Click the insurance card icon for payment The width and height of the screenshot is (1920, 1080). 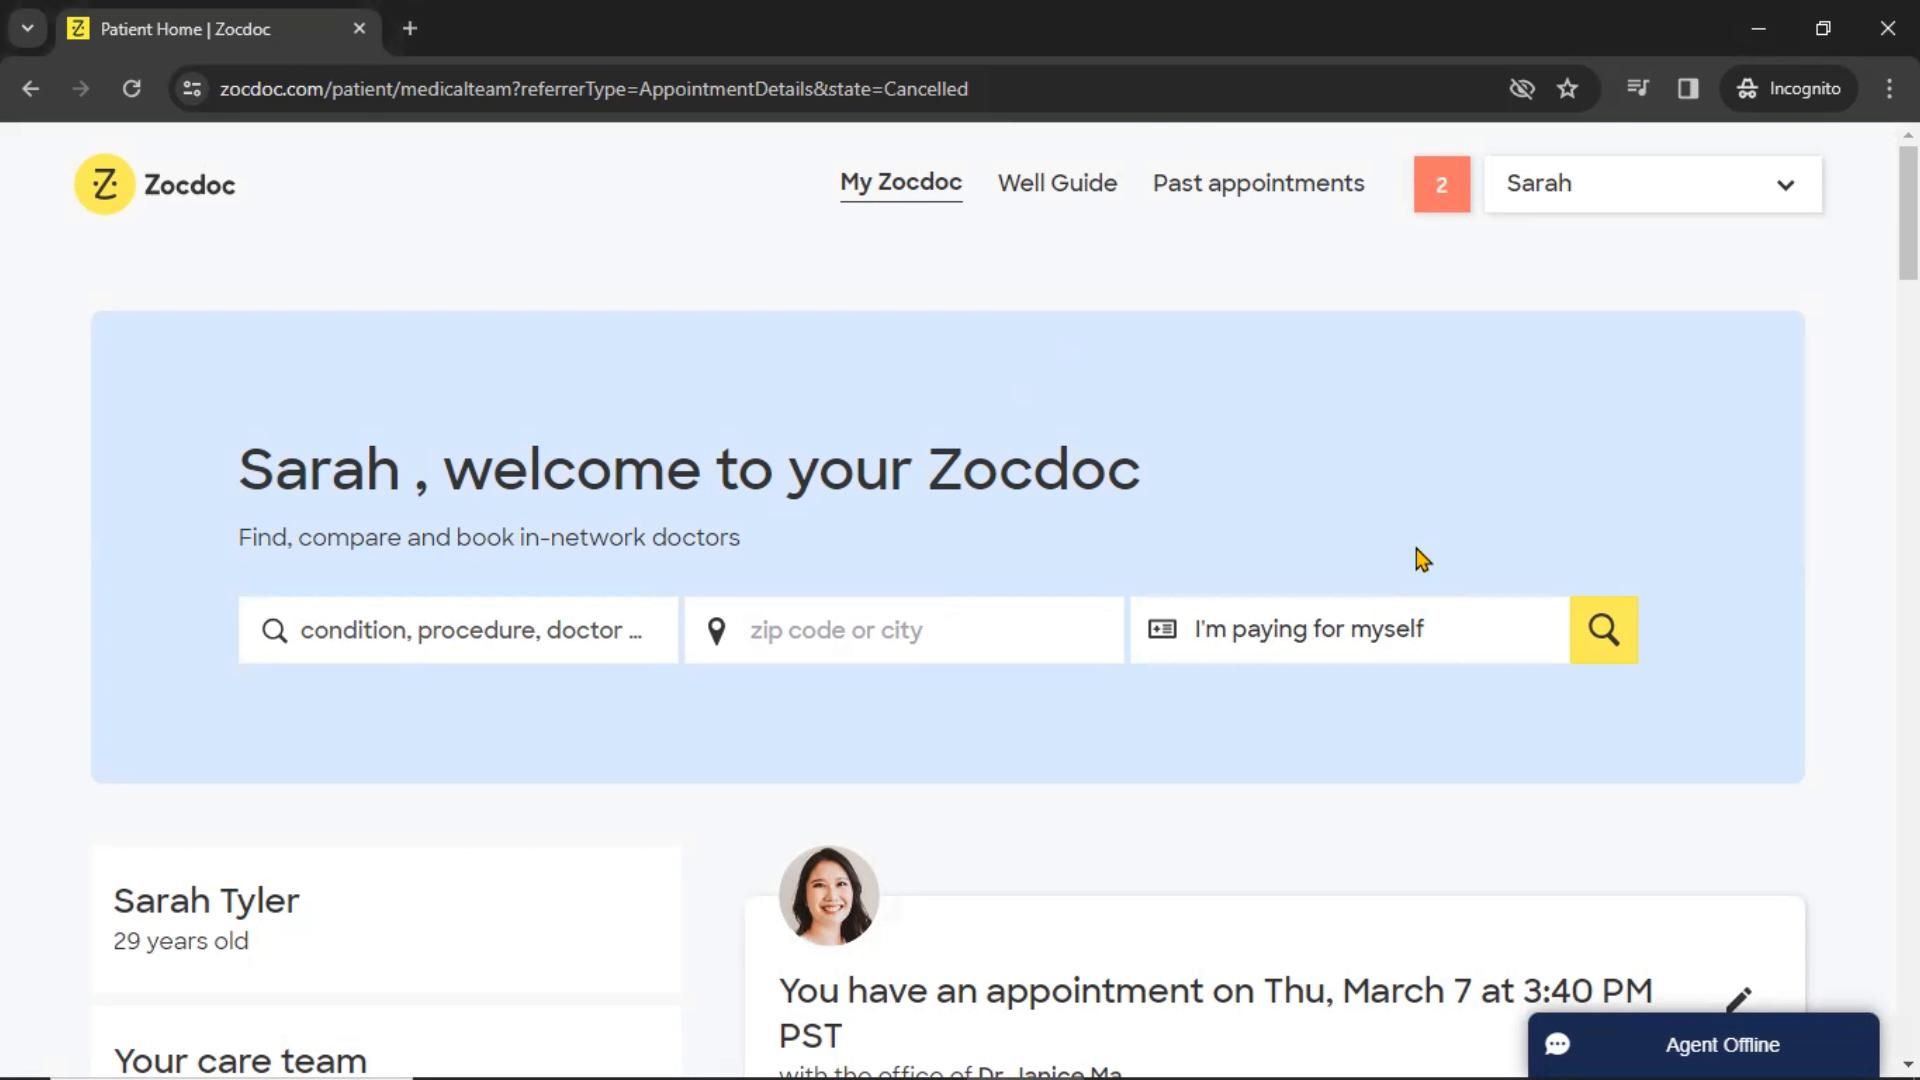coord(1160,629)
